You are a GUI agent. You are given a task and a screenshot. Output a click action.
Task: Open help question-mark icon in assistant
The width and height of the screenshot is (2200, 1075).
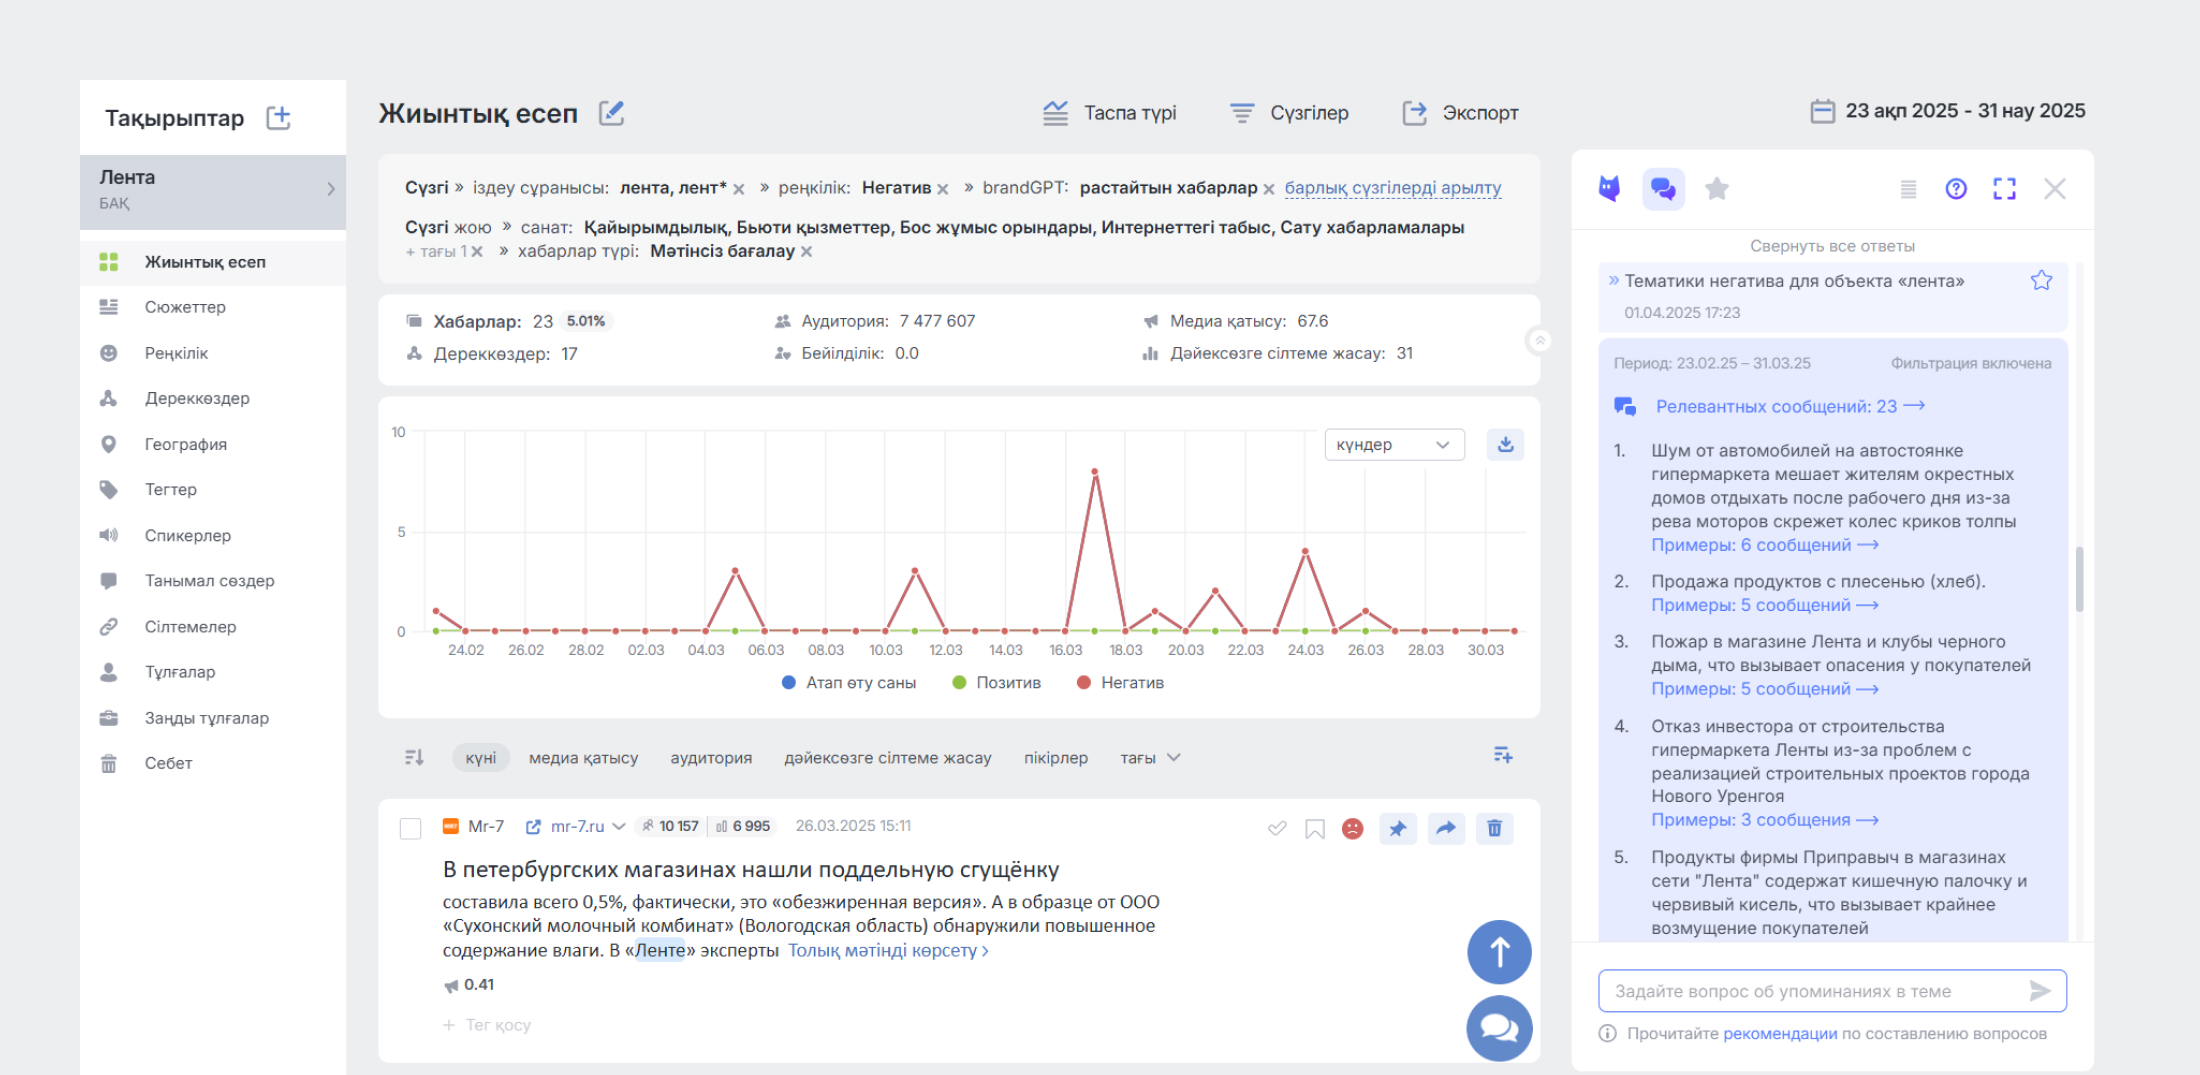point(1956,189)
